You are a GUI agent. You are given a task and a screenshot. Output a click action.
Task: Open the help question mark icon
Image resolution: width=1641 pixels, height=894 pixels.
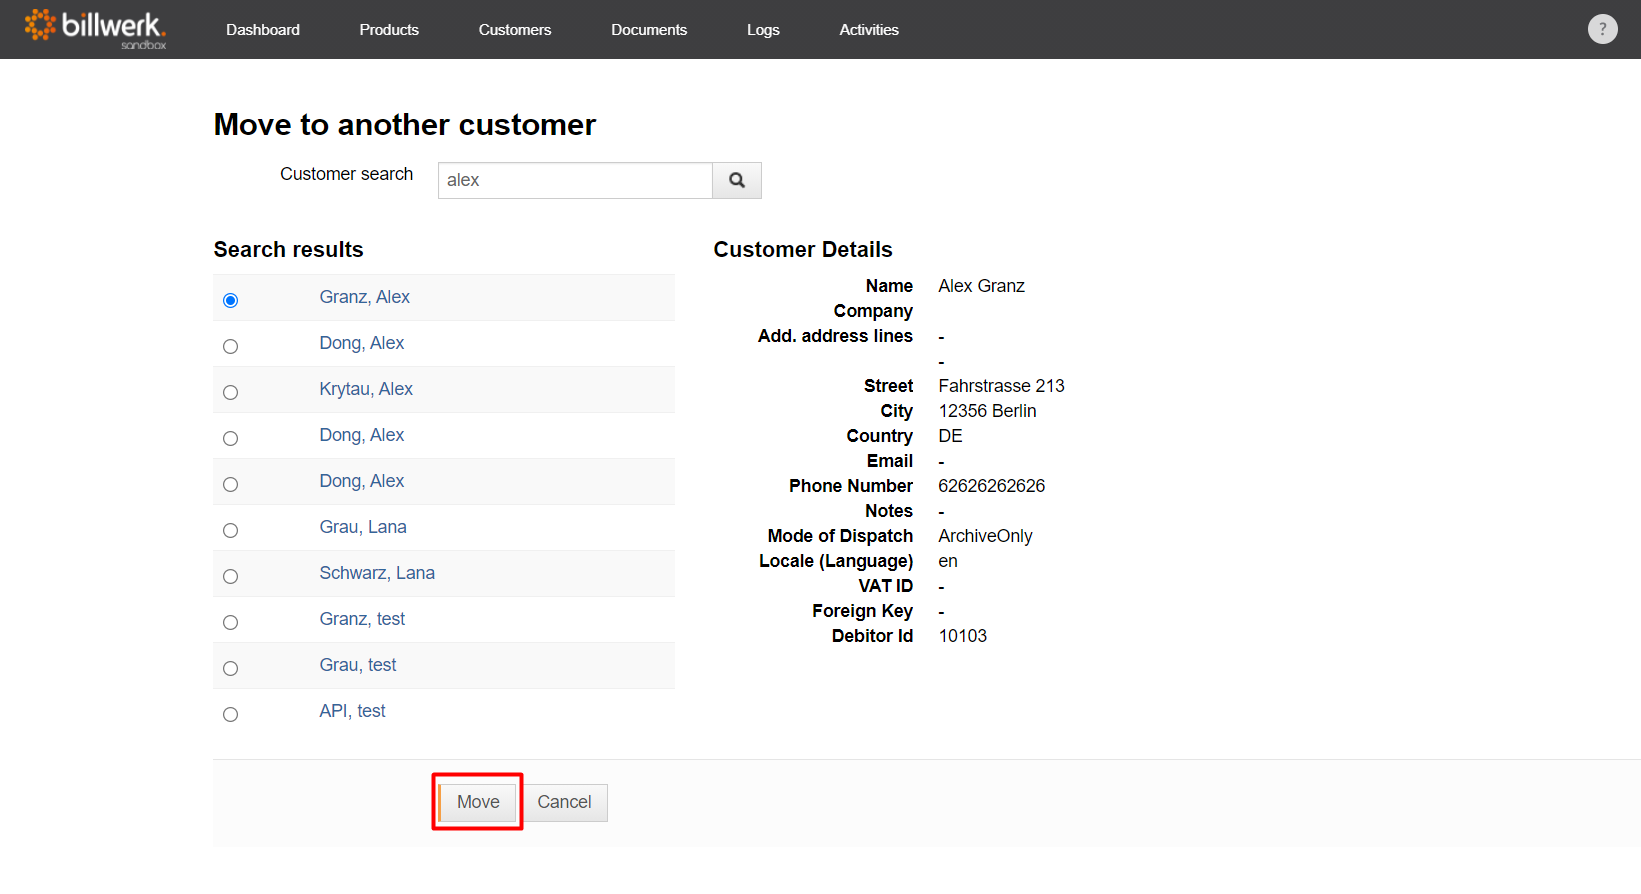point(1602,29)
